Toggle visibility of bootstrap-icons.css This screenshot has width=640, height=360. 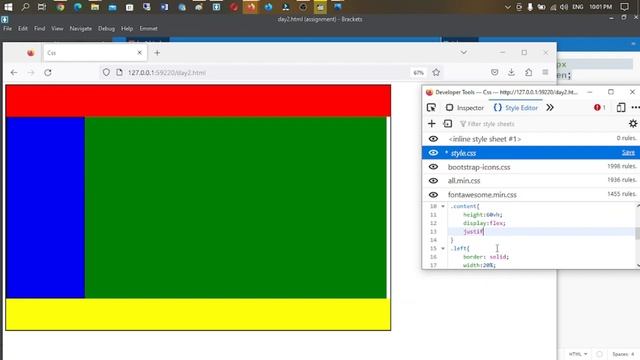(x=433, y=167)
